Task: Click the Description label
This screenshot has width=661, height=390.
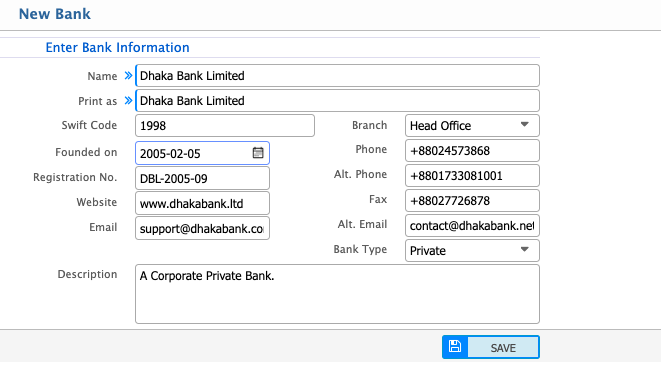Action: click(x=88, y=274)
